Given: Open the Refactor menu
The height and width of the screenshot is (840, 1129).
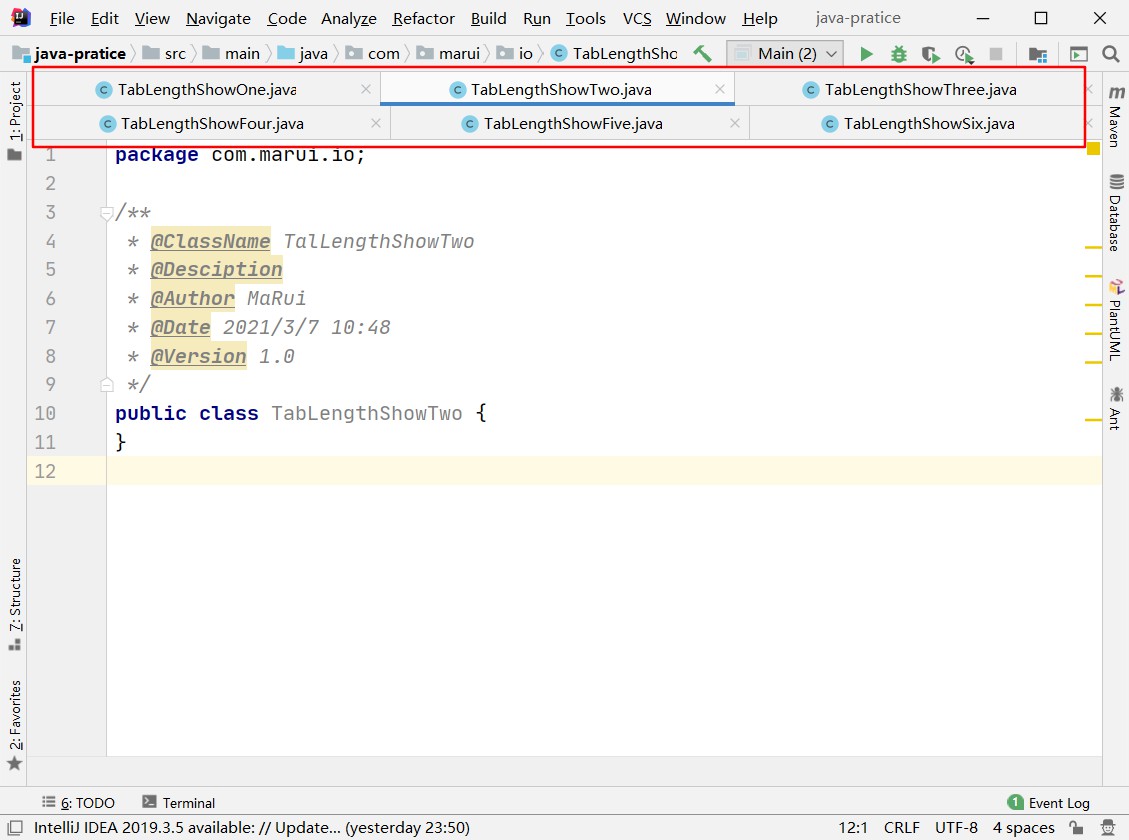Looking at the screenshot, I should 423,19.
